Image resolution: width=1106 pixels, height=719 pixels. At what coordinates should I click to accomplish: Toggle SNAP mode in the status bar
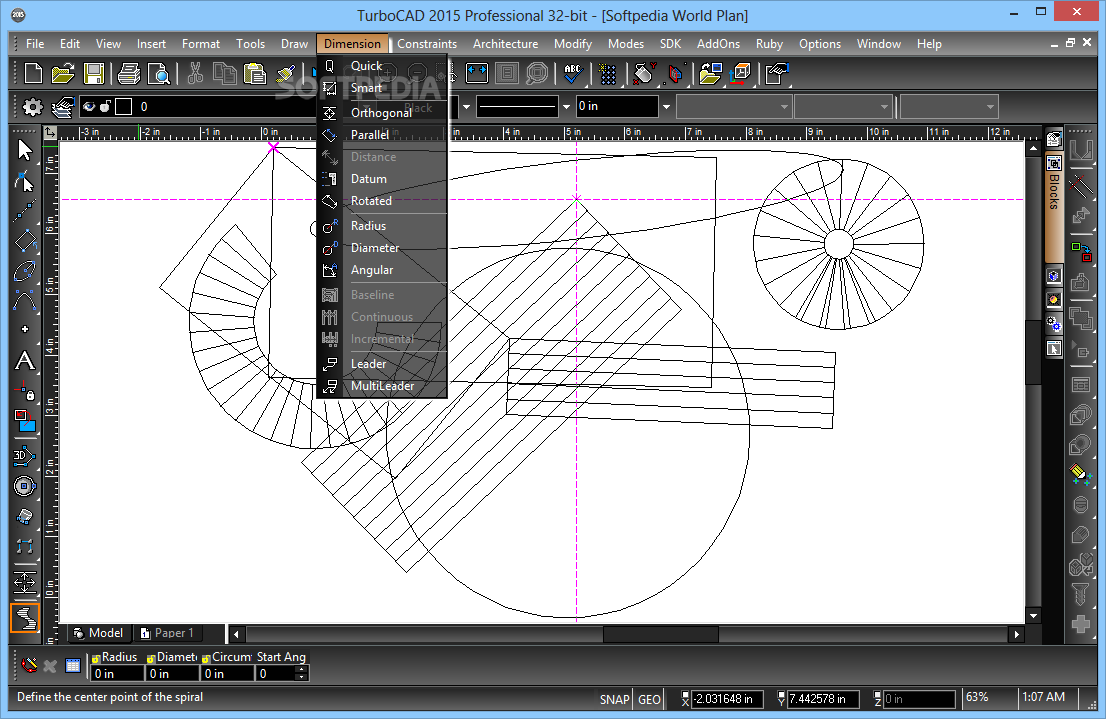(614, 699)
